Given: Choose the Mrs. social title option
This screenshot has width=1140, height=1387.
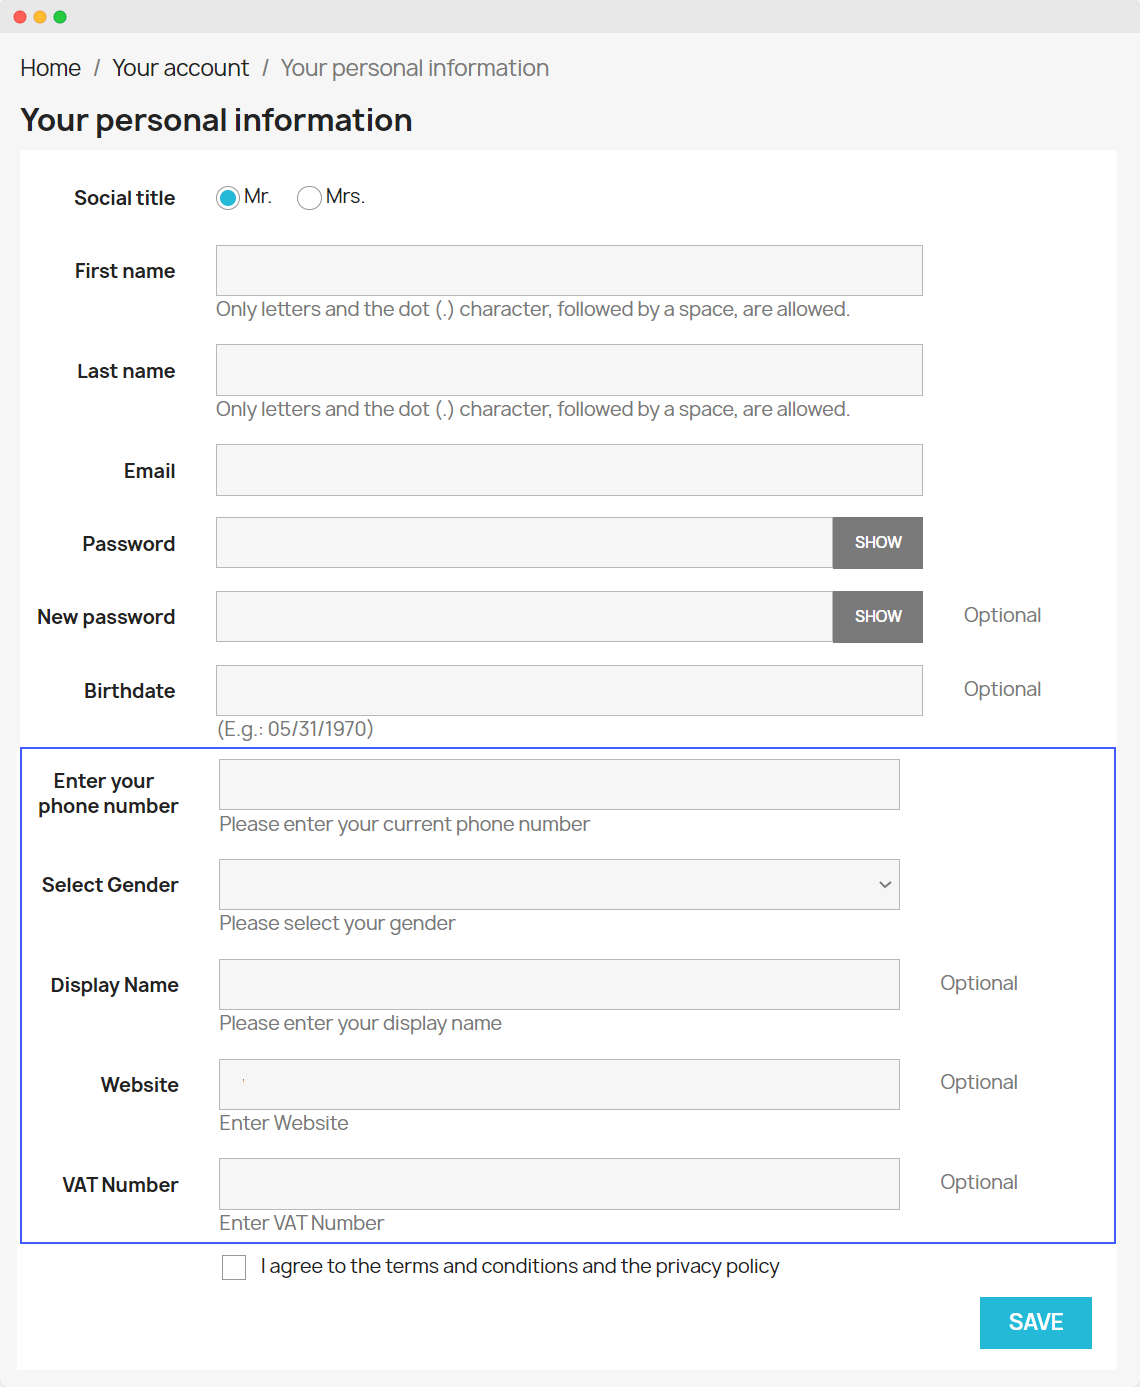Looking at the screenshot, I should tap(309, 198).
